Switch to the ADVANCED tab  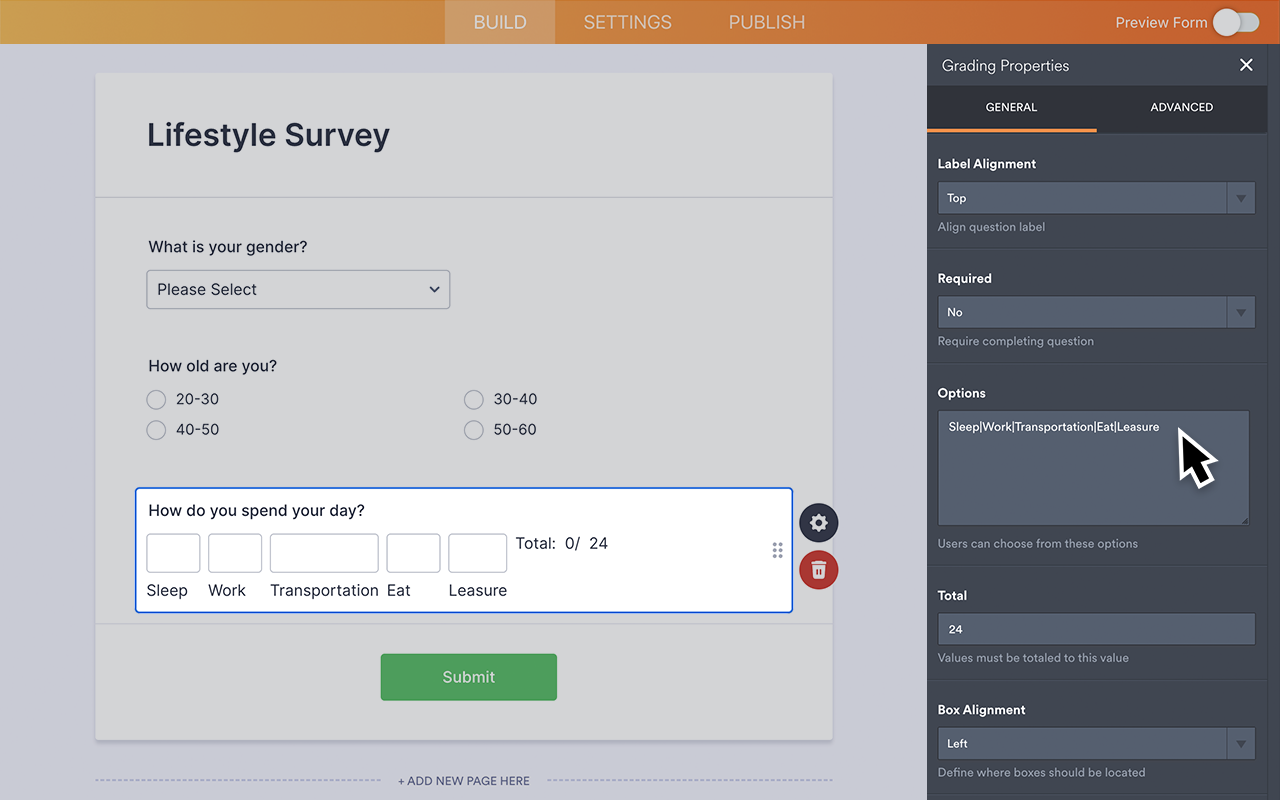(x=1181, y=106)
